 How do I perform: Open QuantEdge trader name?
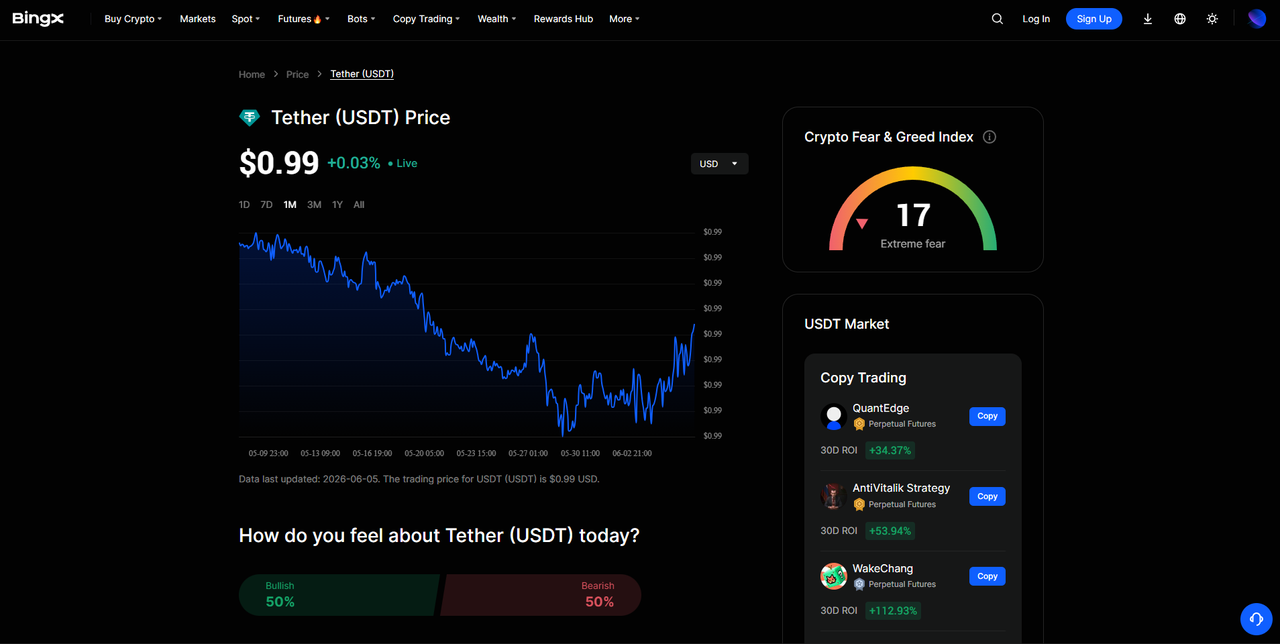coord(881,409)
